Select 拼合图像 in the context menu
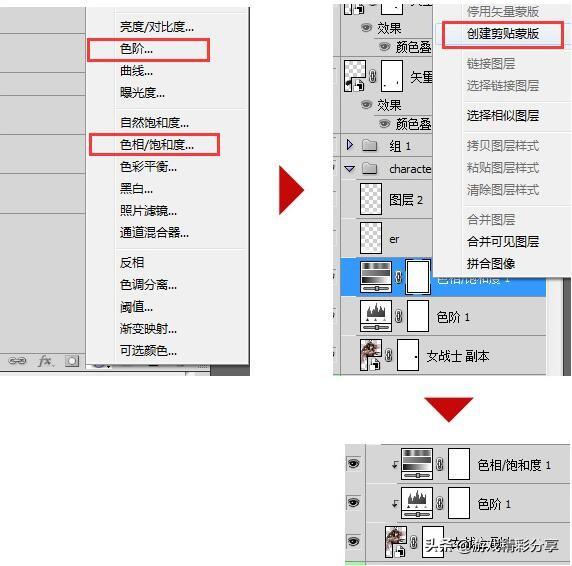This screenshot has width=572, height=566. pos(491,263)
